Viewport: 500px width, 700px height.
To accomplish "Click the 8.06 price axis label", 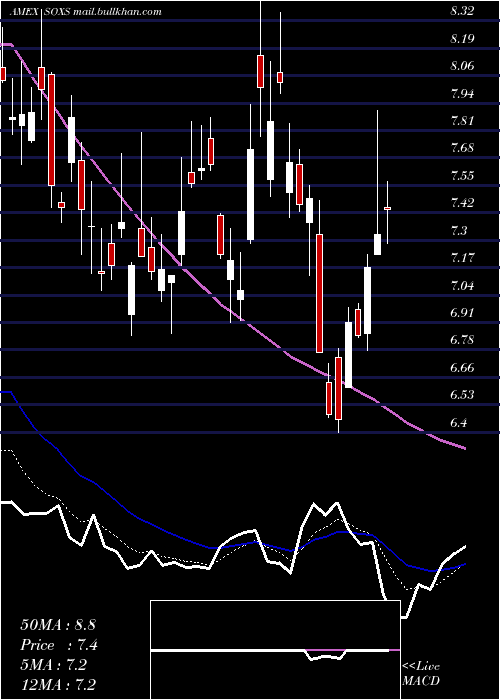I will pyautogui.click(x=462, y=66).
